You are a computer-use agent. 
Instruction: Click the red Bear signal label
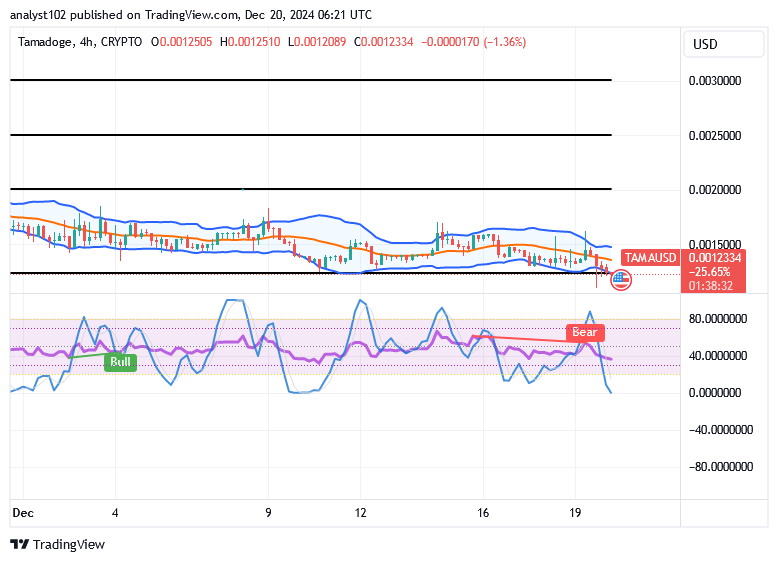(x=585, y=332)
